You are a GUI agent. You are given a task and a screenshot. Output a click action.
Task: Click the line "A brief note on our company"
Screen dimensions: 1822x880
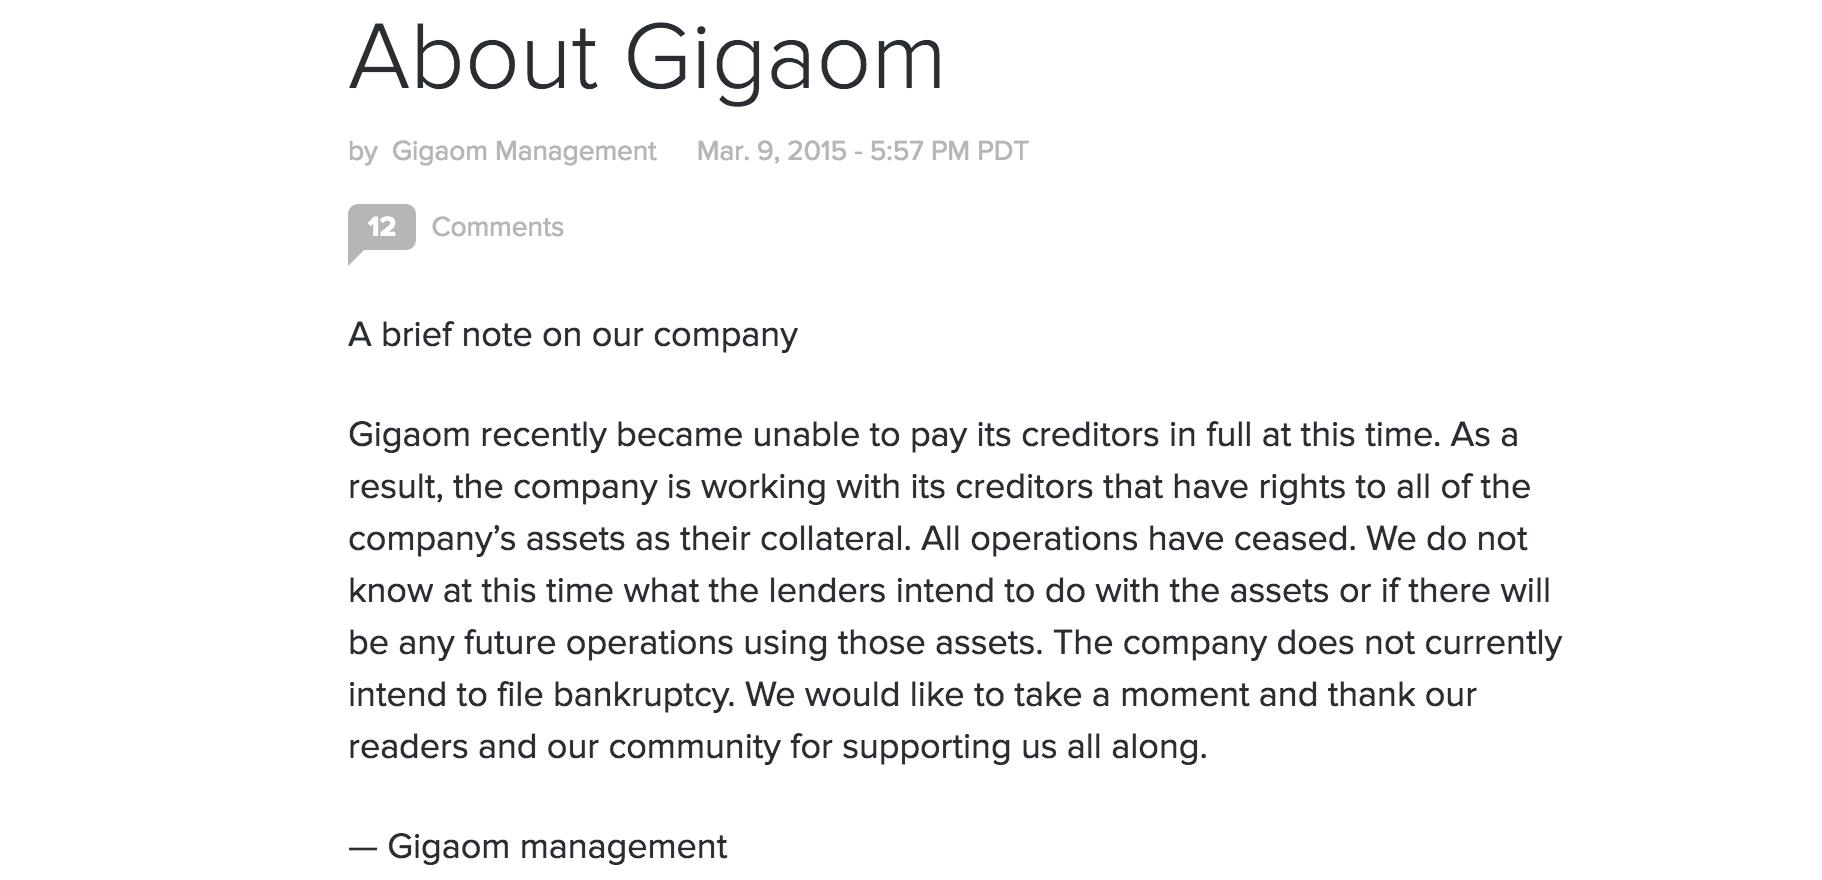(573, 335)
